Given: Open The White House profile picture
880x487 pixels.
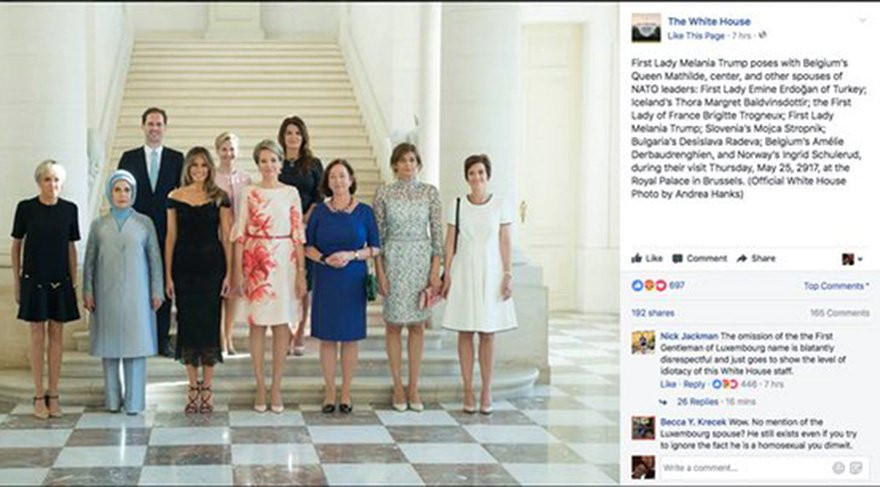Looking at the screenshot, I should (646, 27).
